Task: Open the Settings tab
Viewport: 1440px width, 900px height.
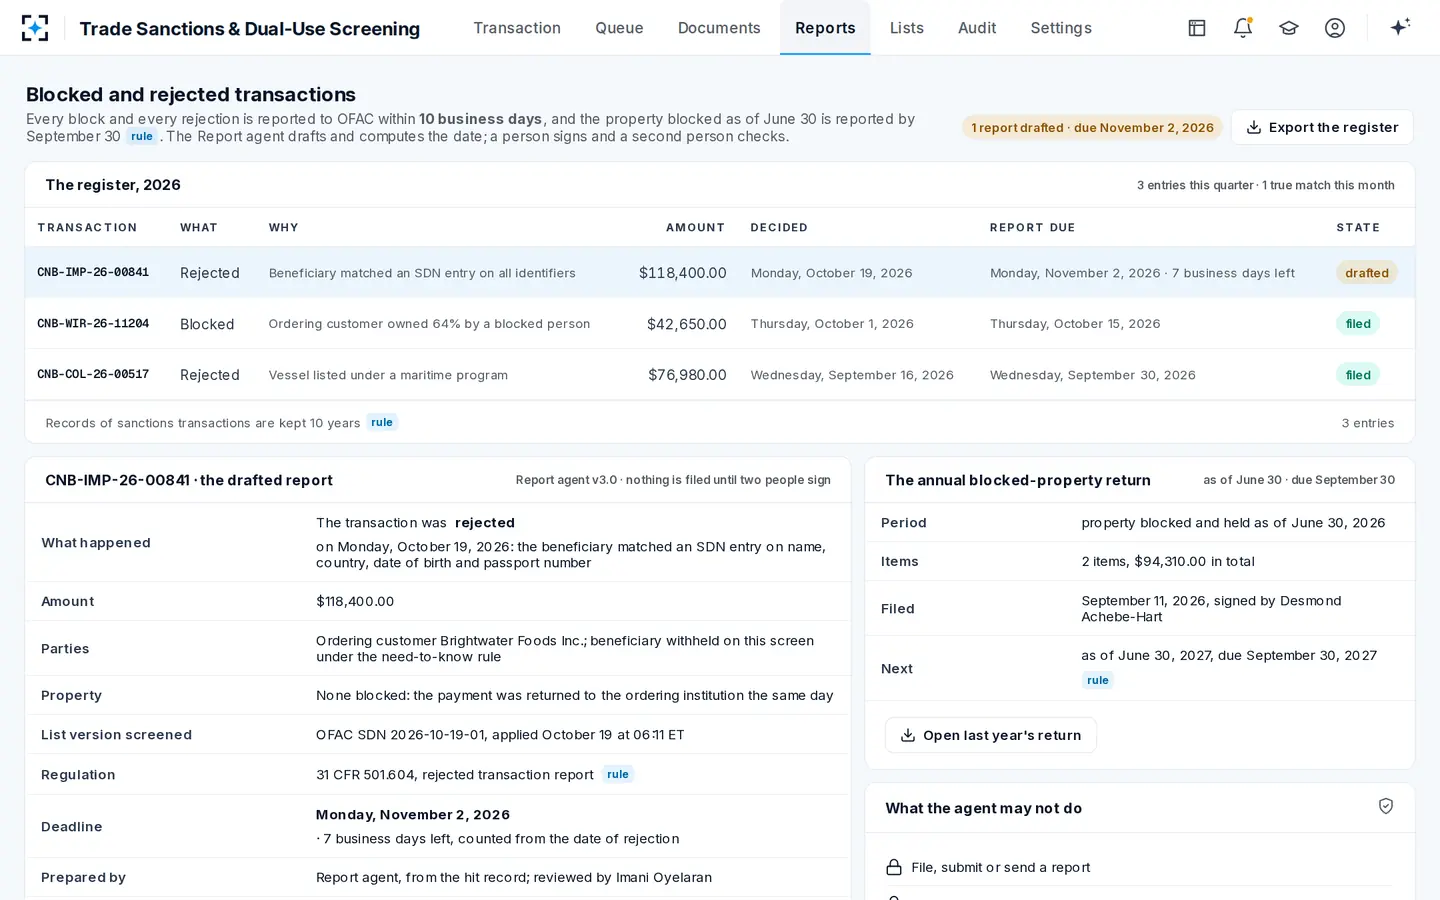Action: 1061,28
